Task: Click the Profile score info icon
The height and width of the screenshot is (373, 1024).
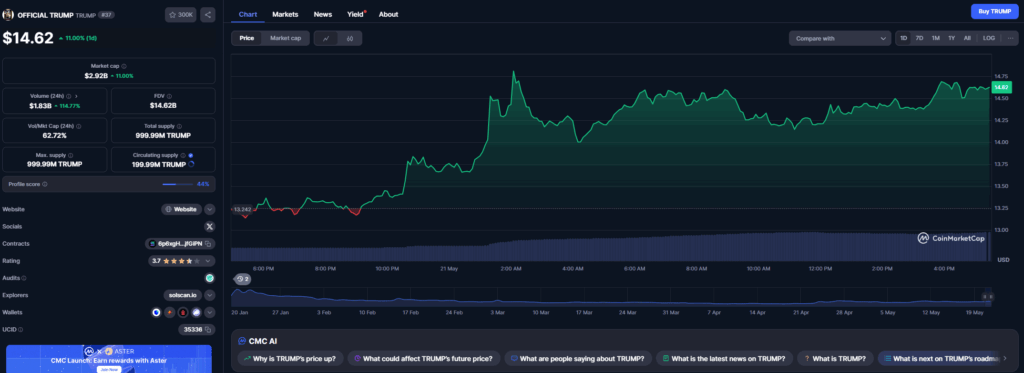Action: pyautogui.click(x=44, y=184)
